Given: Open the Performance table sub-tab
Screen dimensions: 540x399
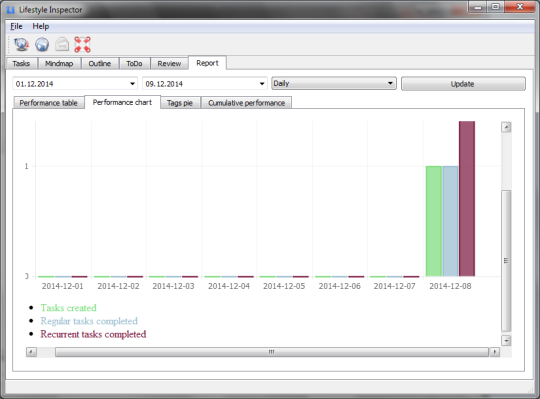Looking at the screenshot, I should 48,103.
